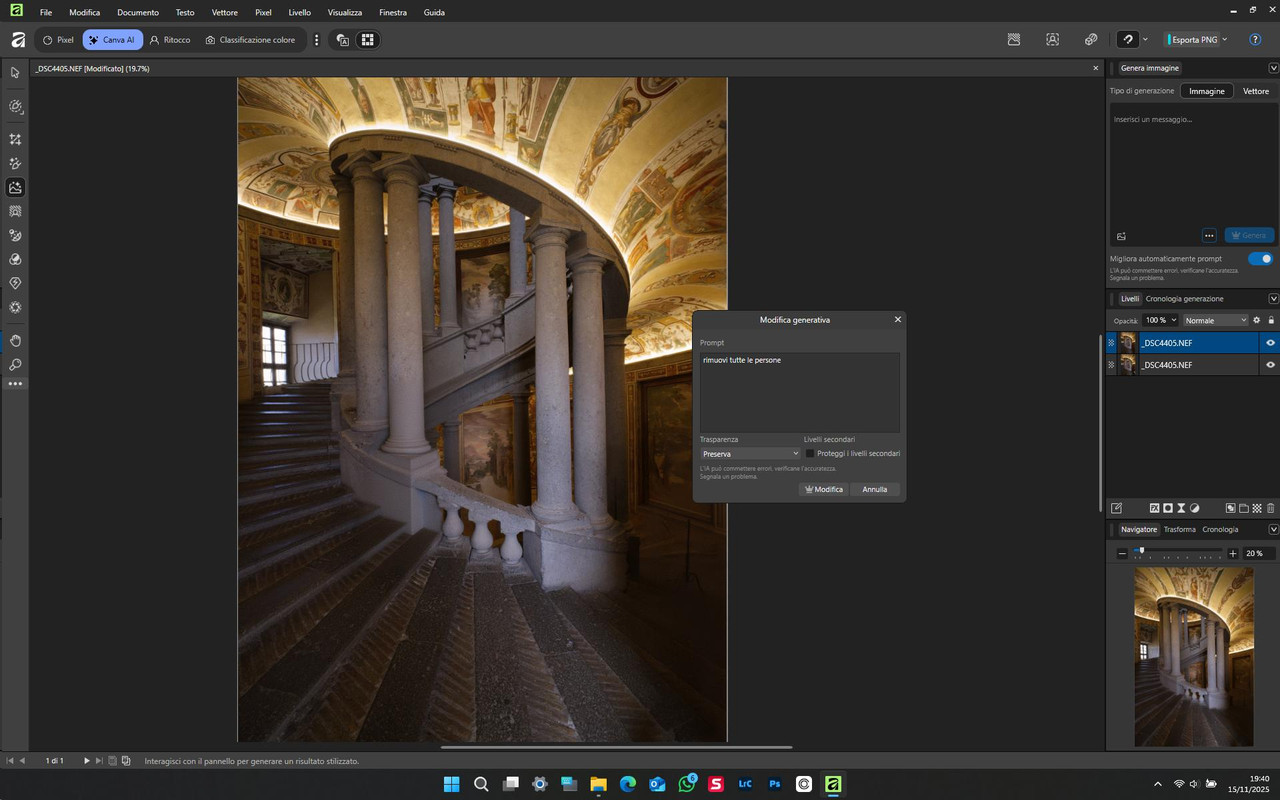Select Vettore generation type

[x=1256, y=91]
